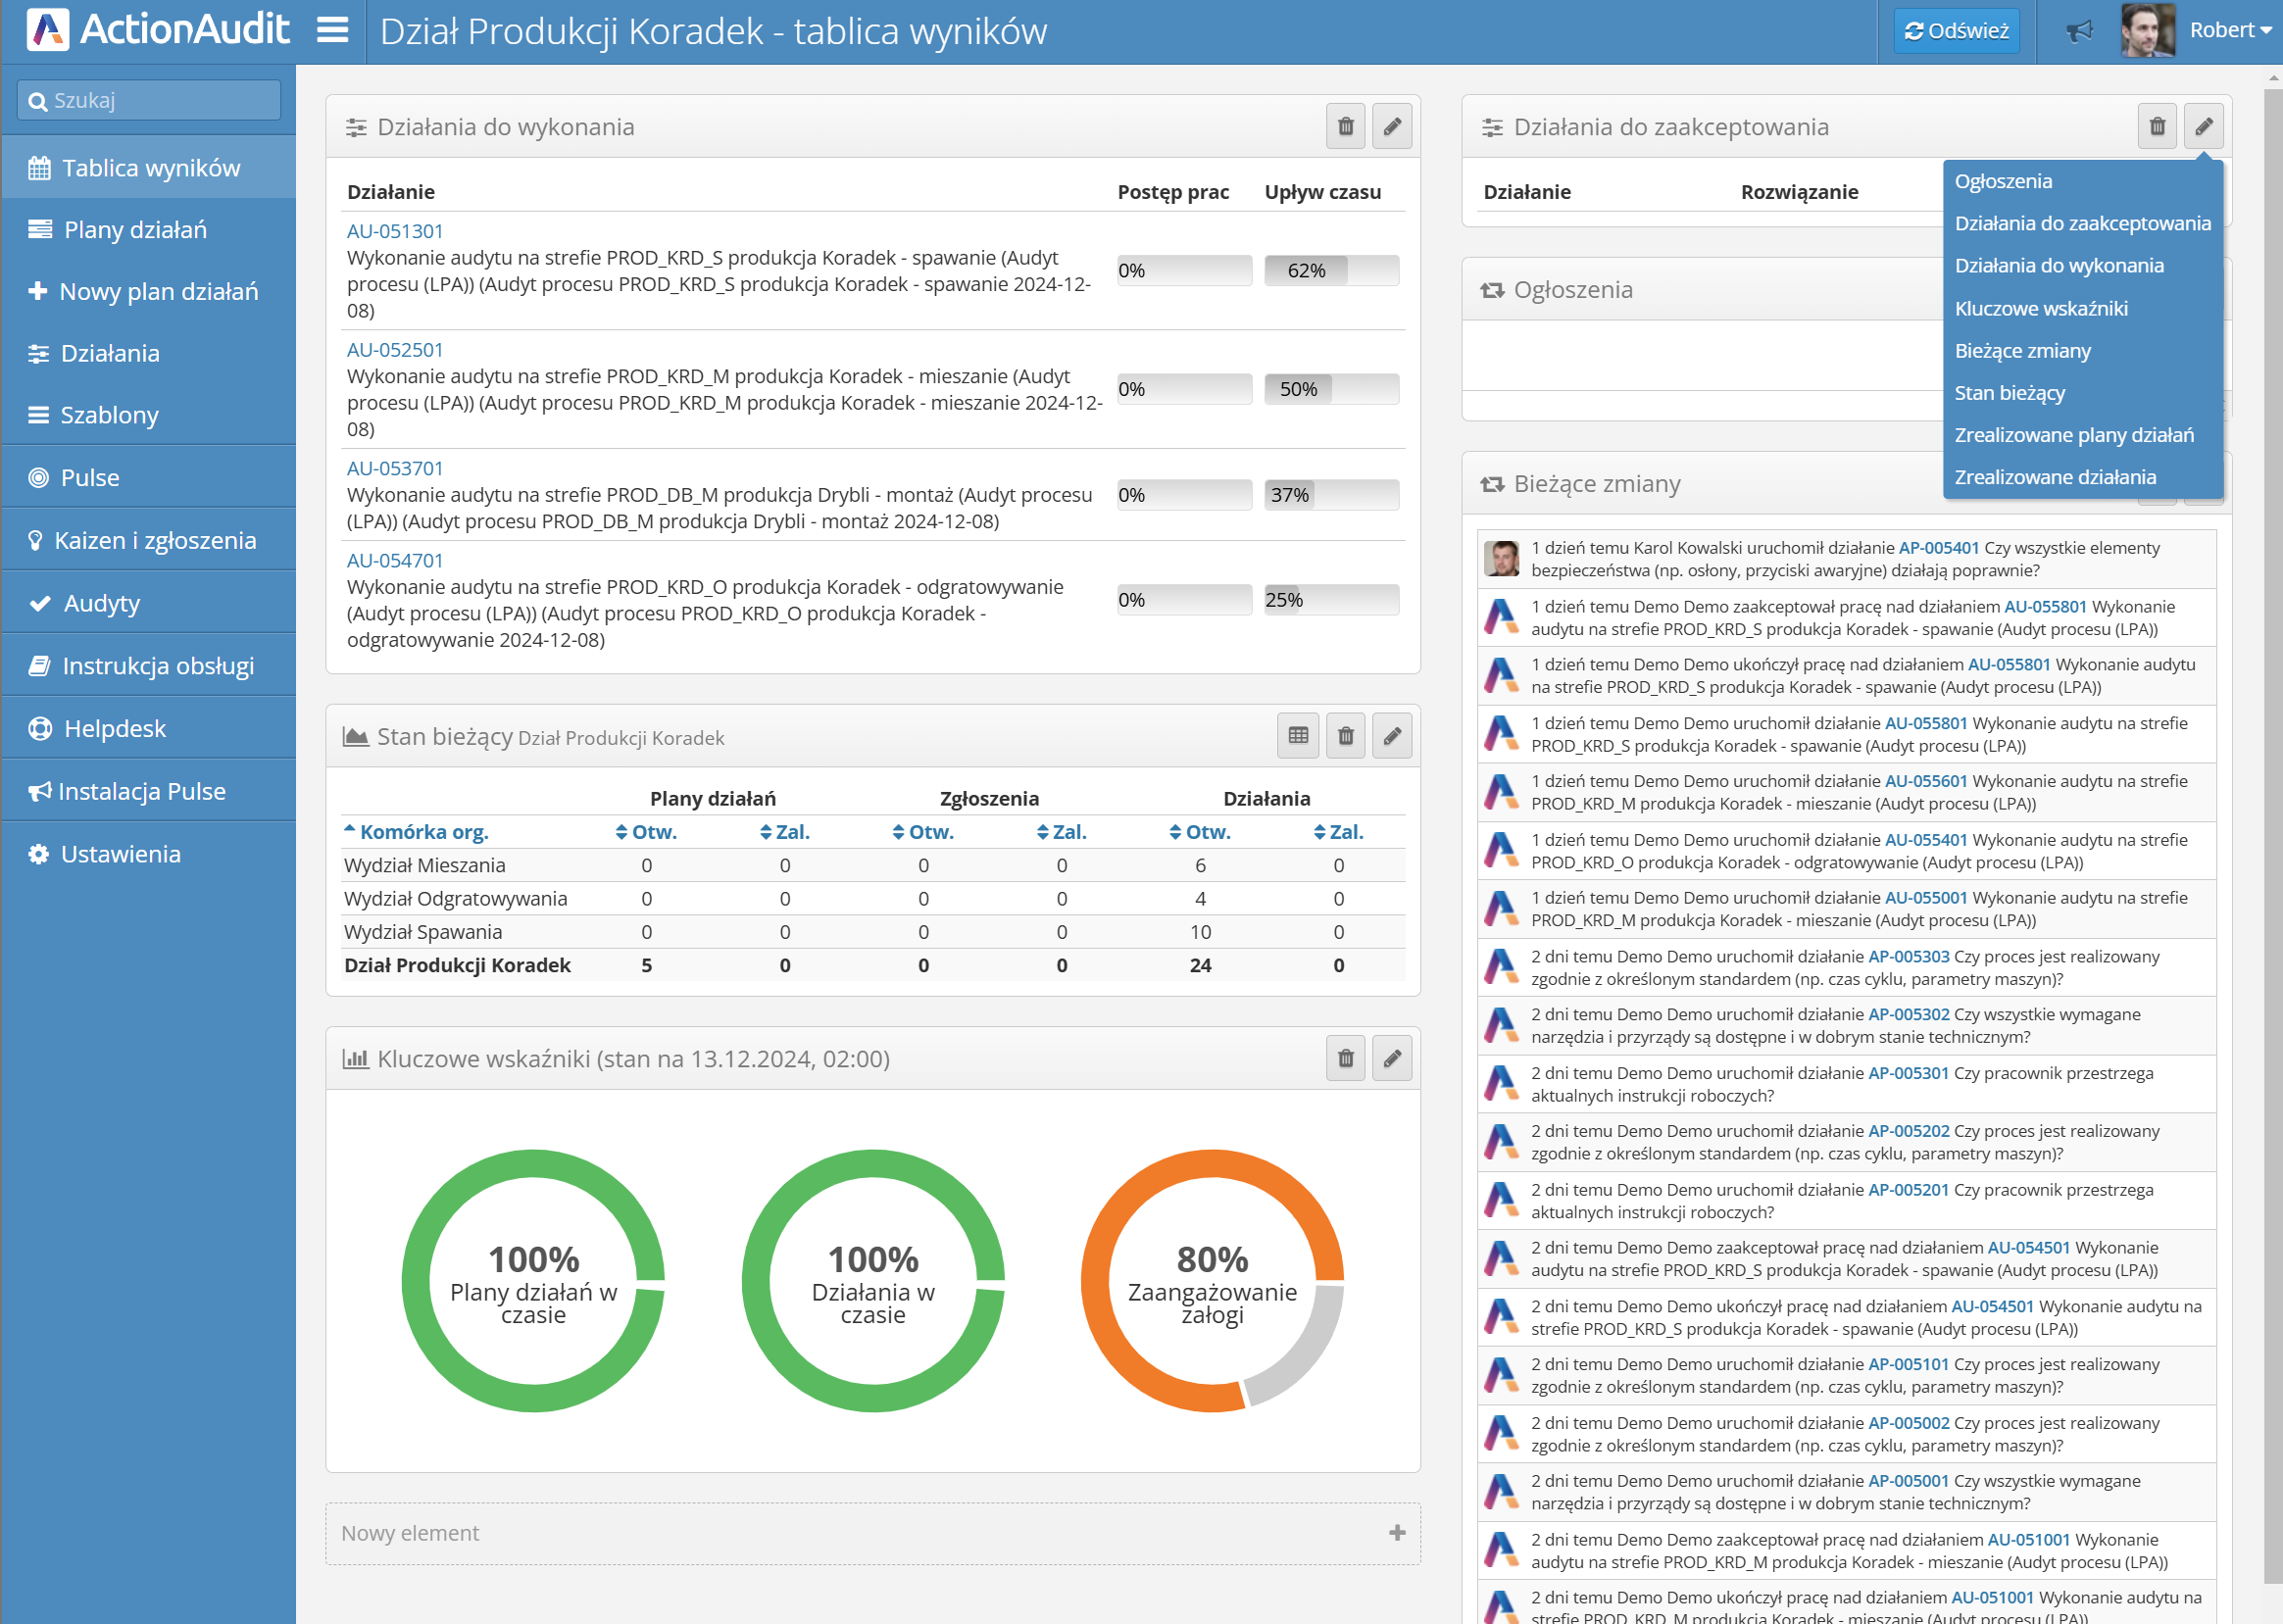Open announcements megaphone icon in header

point(2079,31)
